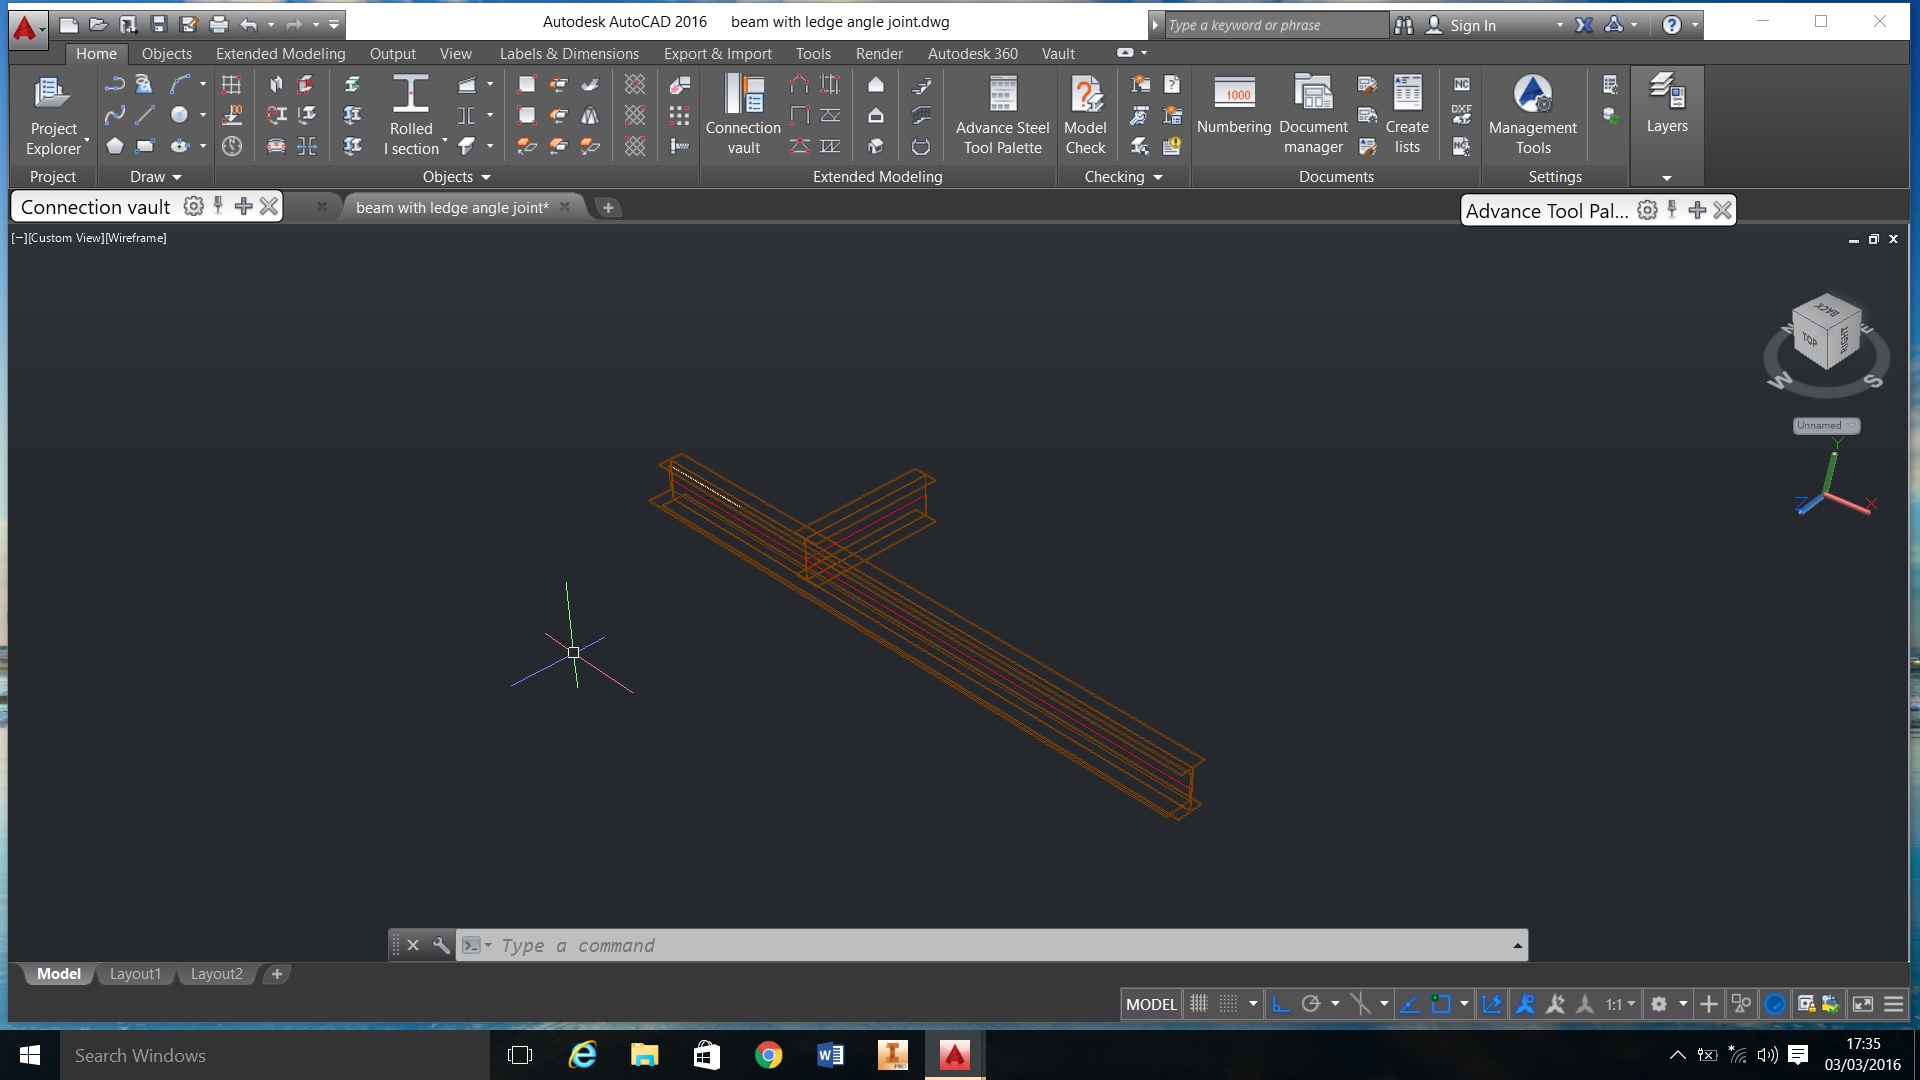Open the Render menu tab
1920x1080 pixels.
coord(879,53)
